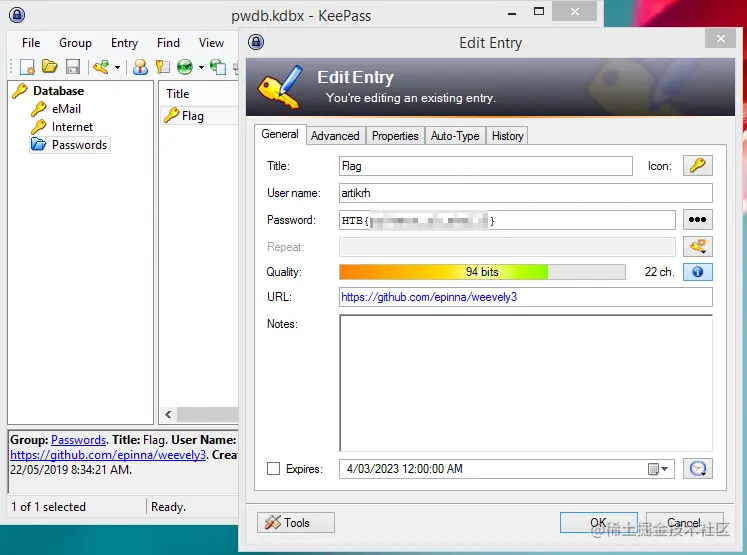The image size is (747, 555).
Task: Select the Internet group
Action: (72, 127)
